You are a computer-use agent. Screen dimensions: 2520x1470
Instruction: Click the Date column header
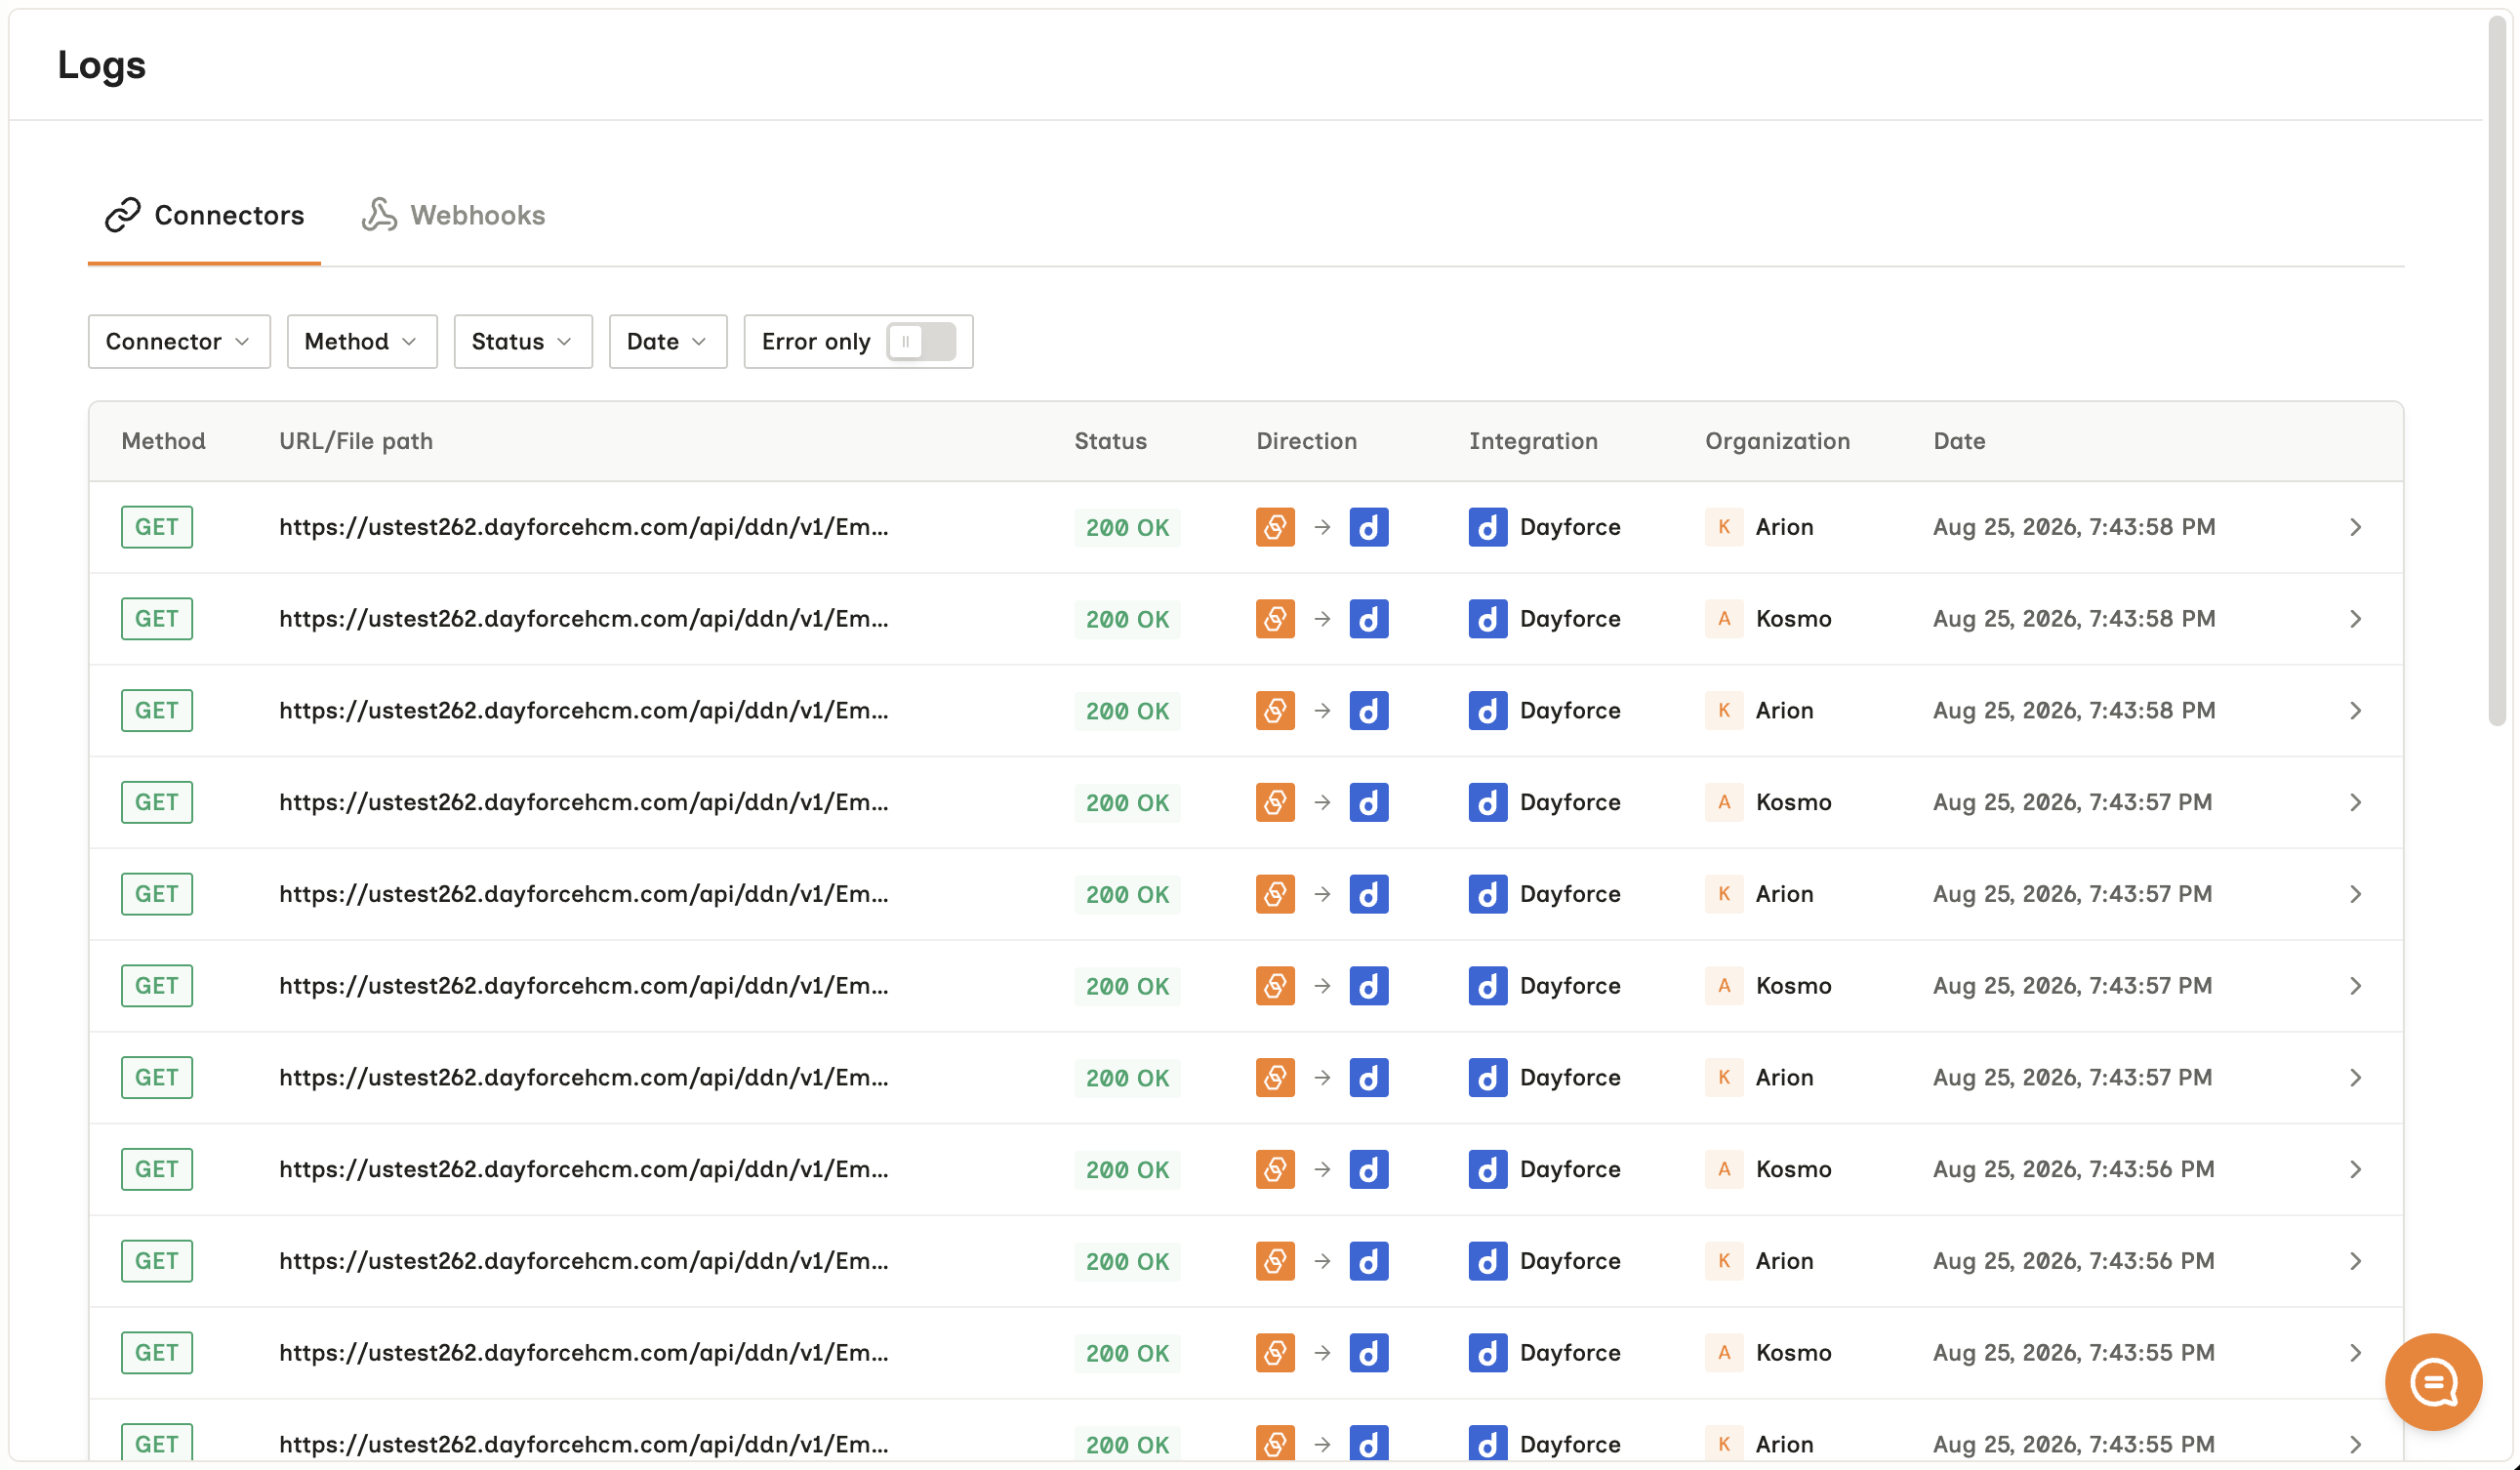1959,441
